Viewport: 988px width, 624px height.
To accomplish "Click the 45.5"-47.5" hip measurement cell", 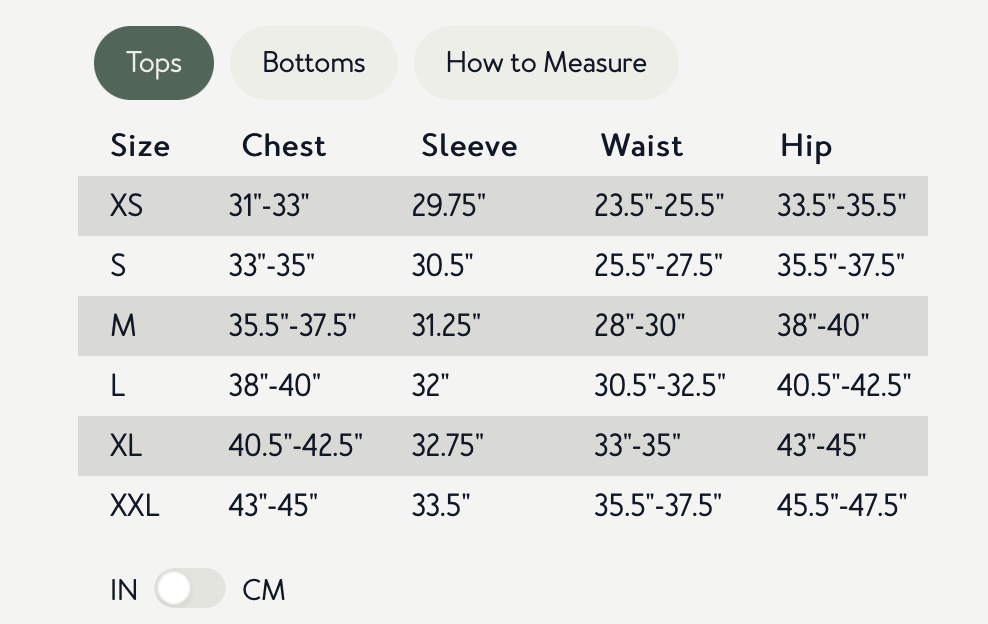I will [842, 505].
